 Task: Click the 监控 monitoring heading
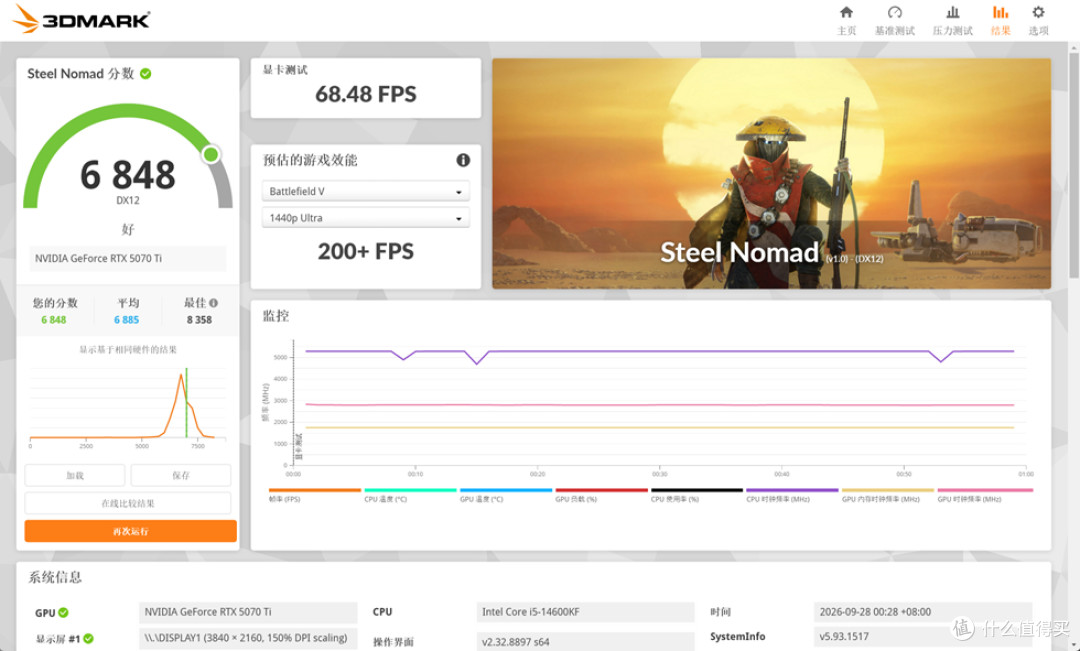[x=276, y=316]
